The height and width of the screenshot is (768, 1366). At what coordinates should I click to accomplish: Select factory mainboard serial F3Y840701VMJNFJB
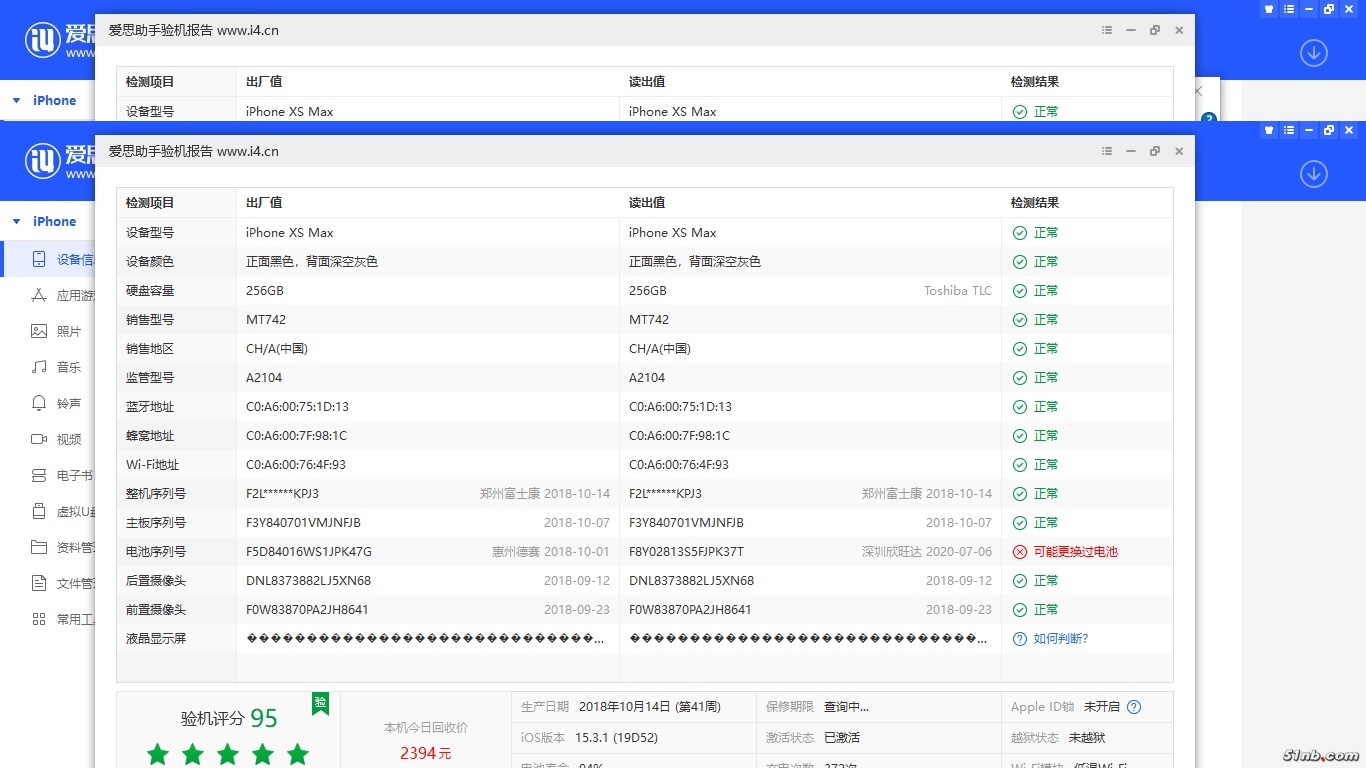(x=304, y=523)
